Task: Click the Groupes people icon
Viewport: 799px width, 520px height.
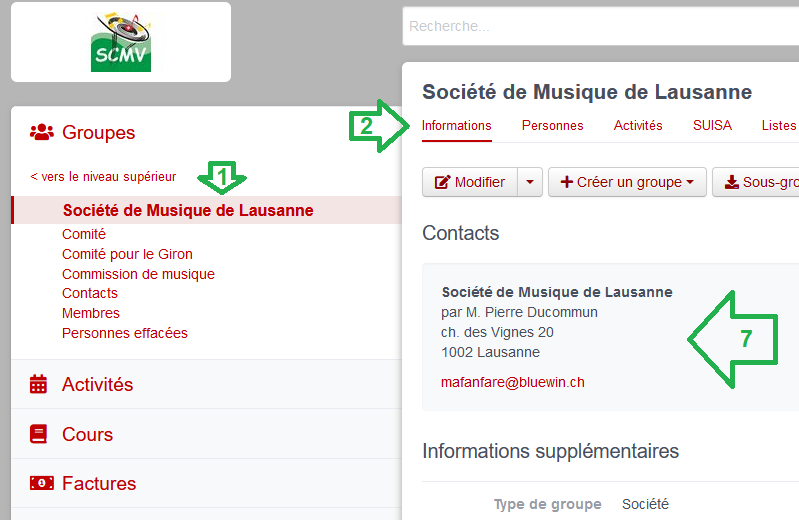Action: click(42, 132)
